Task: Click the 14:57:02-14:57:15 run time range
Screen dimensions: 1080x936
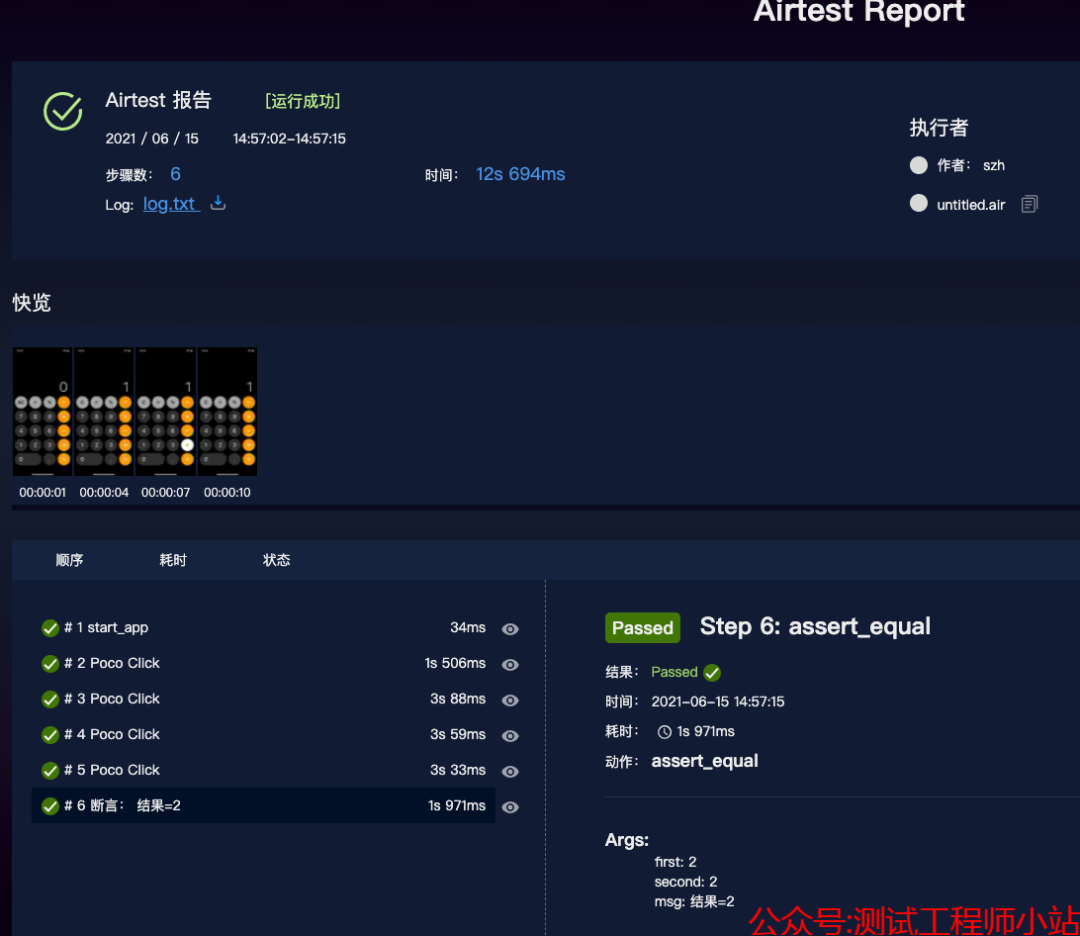Action: pos(289,138)
